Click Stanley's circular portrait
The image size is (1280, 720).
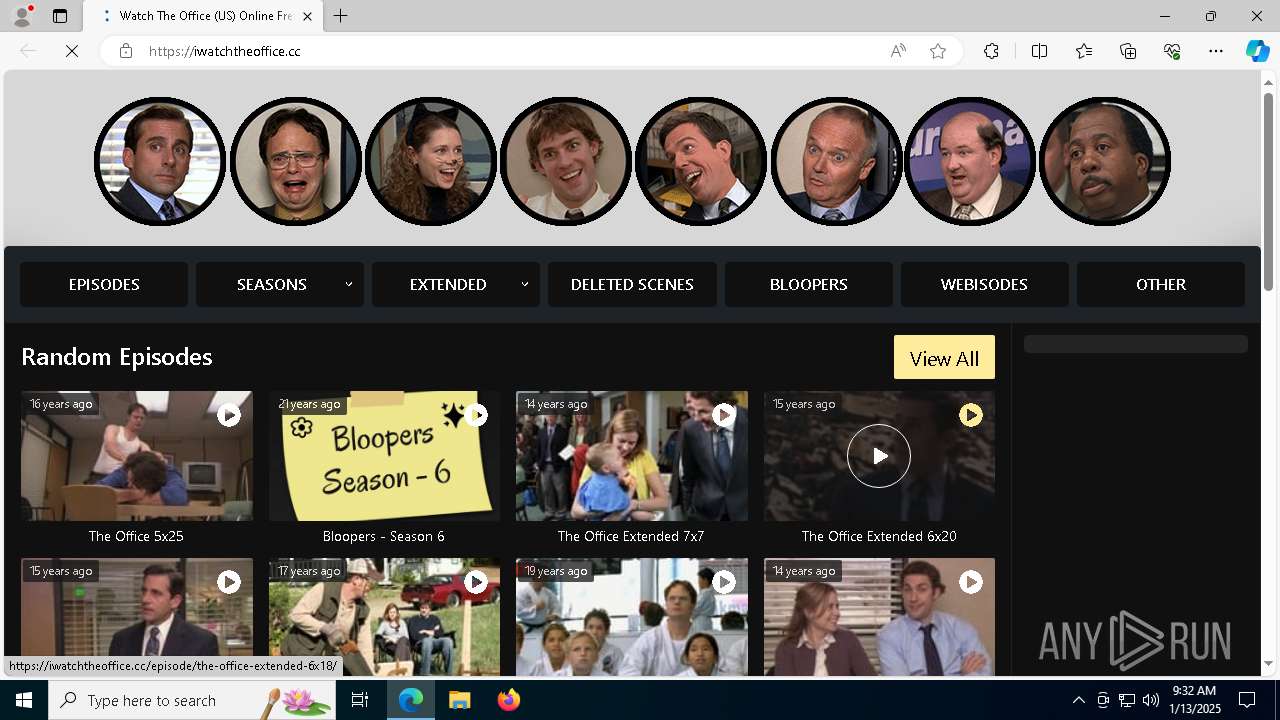1105,161
